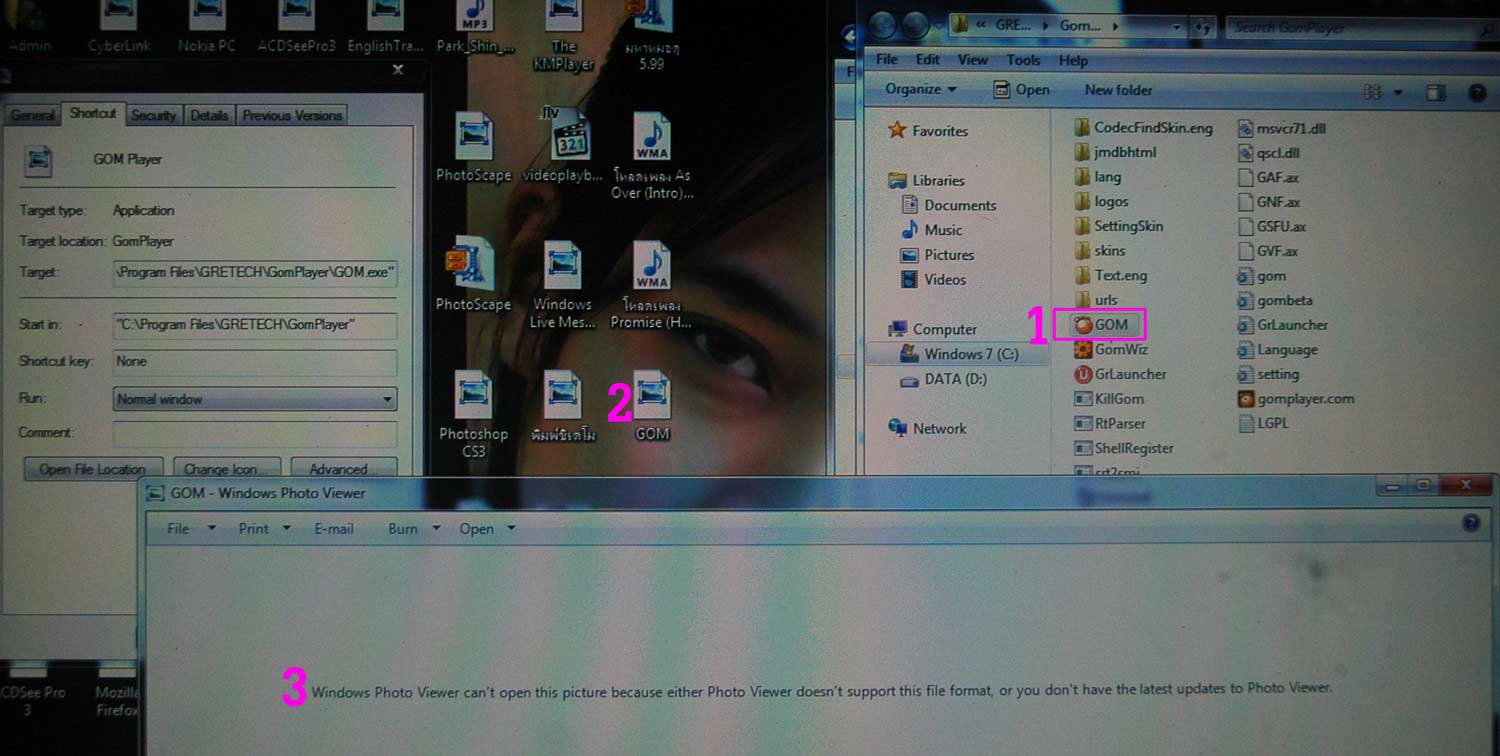Select the gombeta settings file

(x=1275, y=300)
